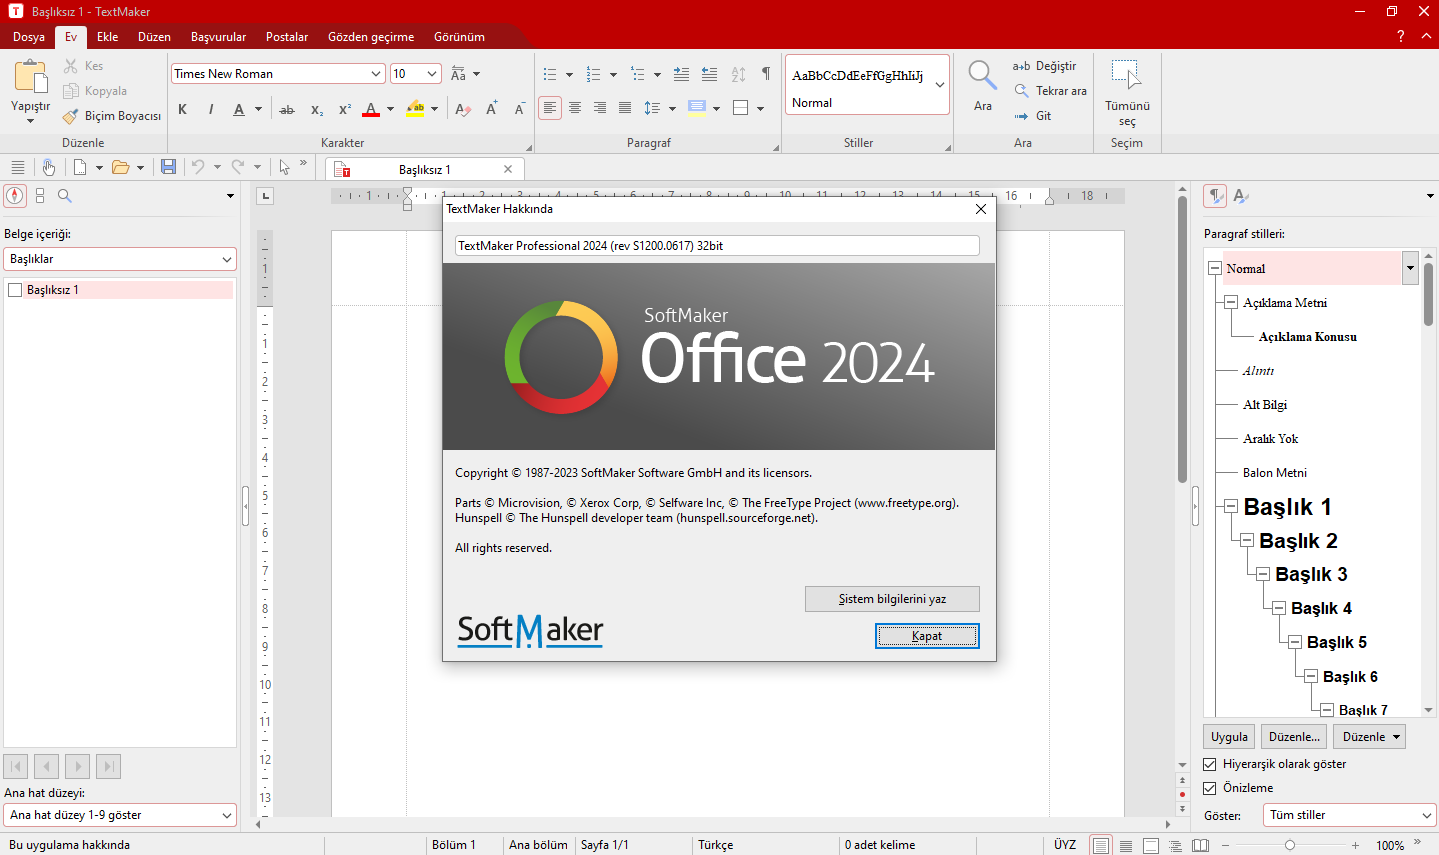
Task: Open the font size 10 dropdown
Action: 432,74
